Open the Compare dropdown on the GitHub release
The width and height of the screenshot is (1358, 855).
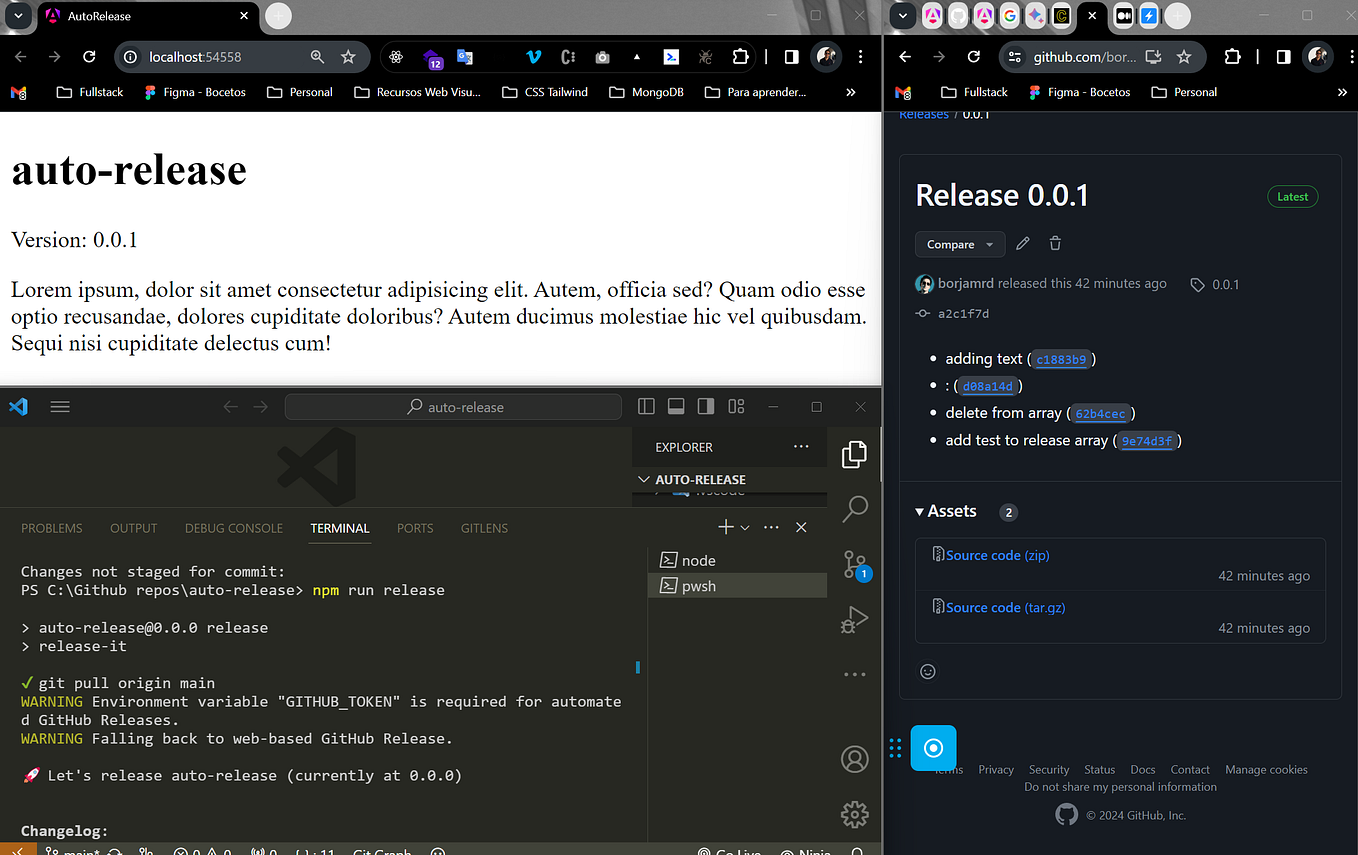958,244
